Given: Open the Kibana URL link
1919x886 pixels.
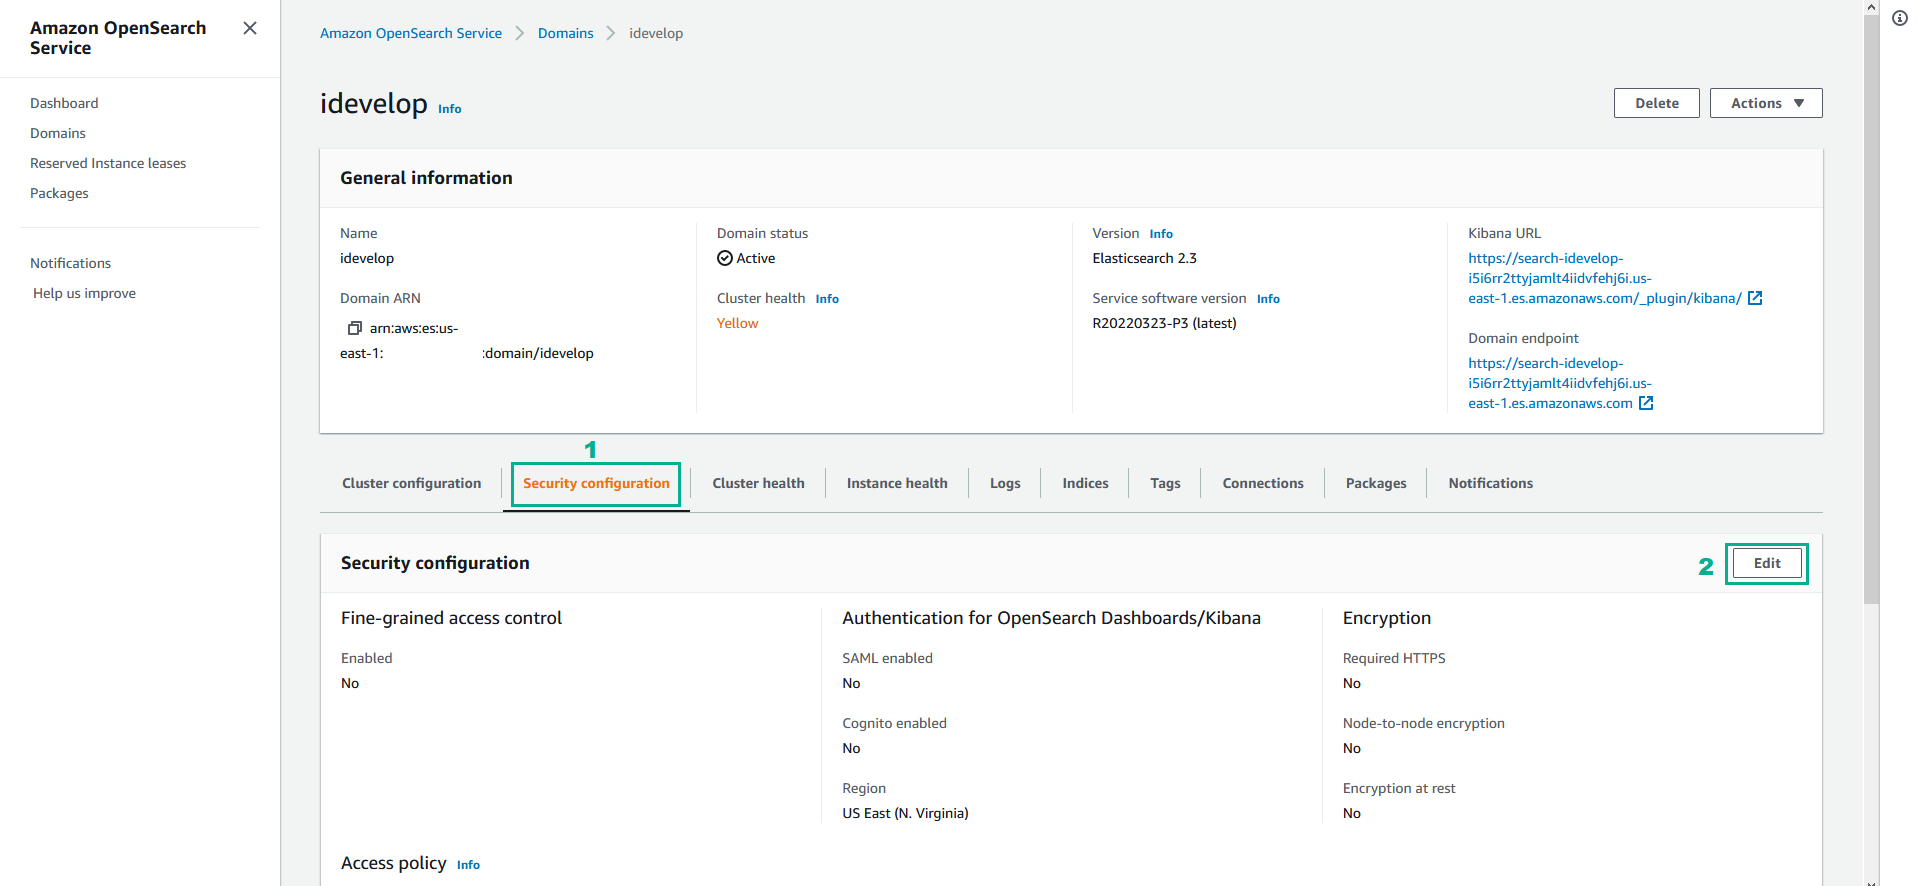Looking at the screenshot, I should pyautogui.click(x=1605, y=278).
